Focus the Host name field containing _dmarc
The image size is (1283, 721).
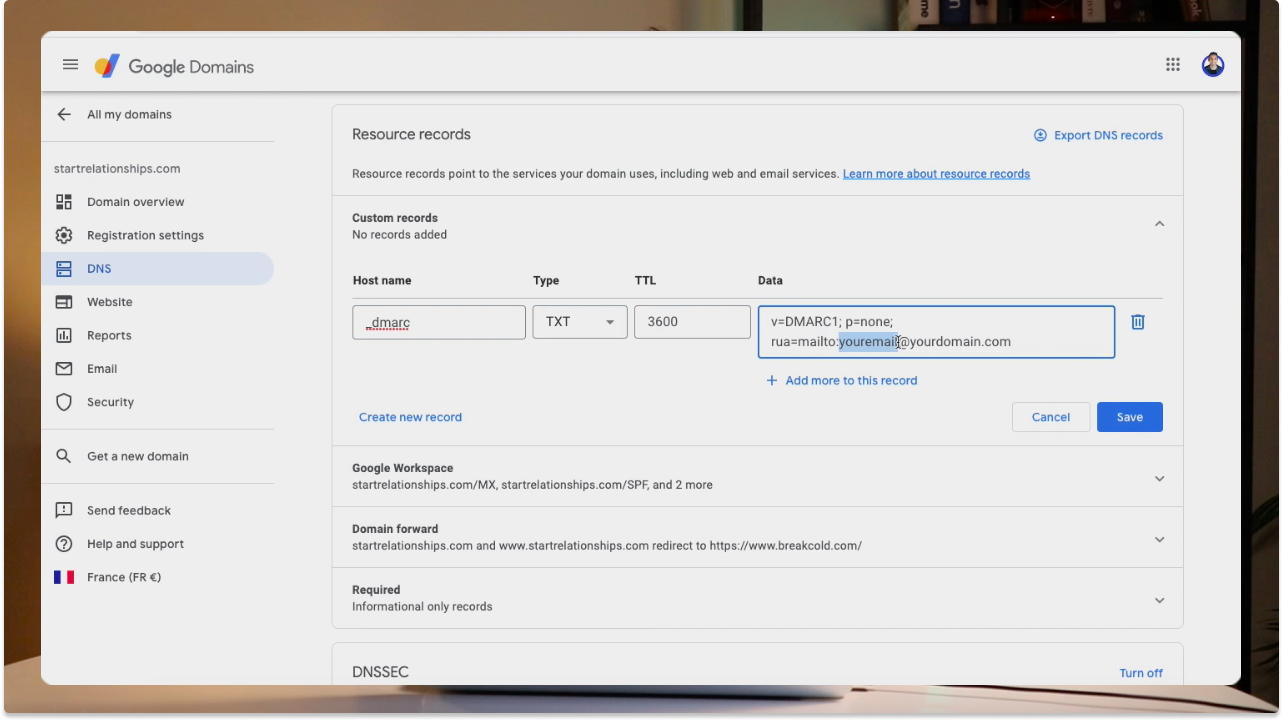point(439,322)
